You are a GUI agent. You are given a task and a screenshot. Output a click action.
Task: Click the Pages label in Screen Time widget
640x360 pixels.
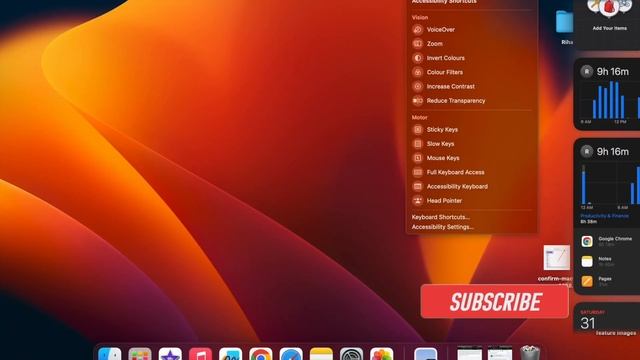pos(605,279)
